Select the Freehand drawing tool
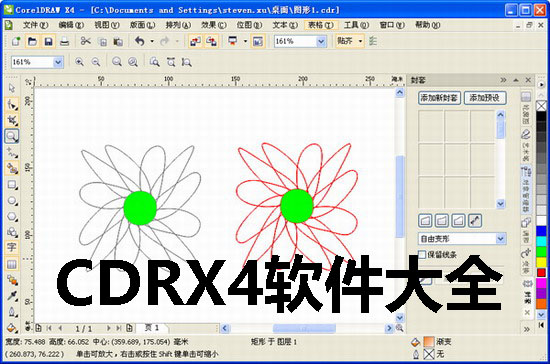Viewport: 550px width, 364px height. point(12,153)
